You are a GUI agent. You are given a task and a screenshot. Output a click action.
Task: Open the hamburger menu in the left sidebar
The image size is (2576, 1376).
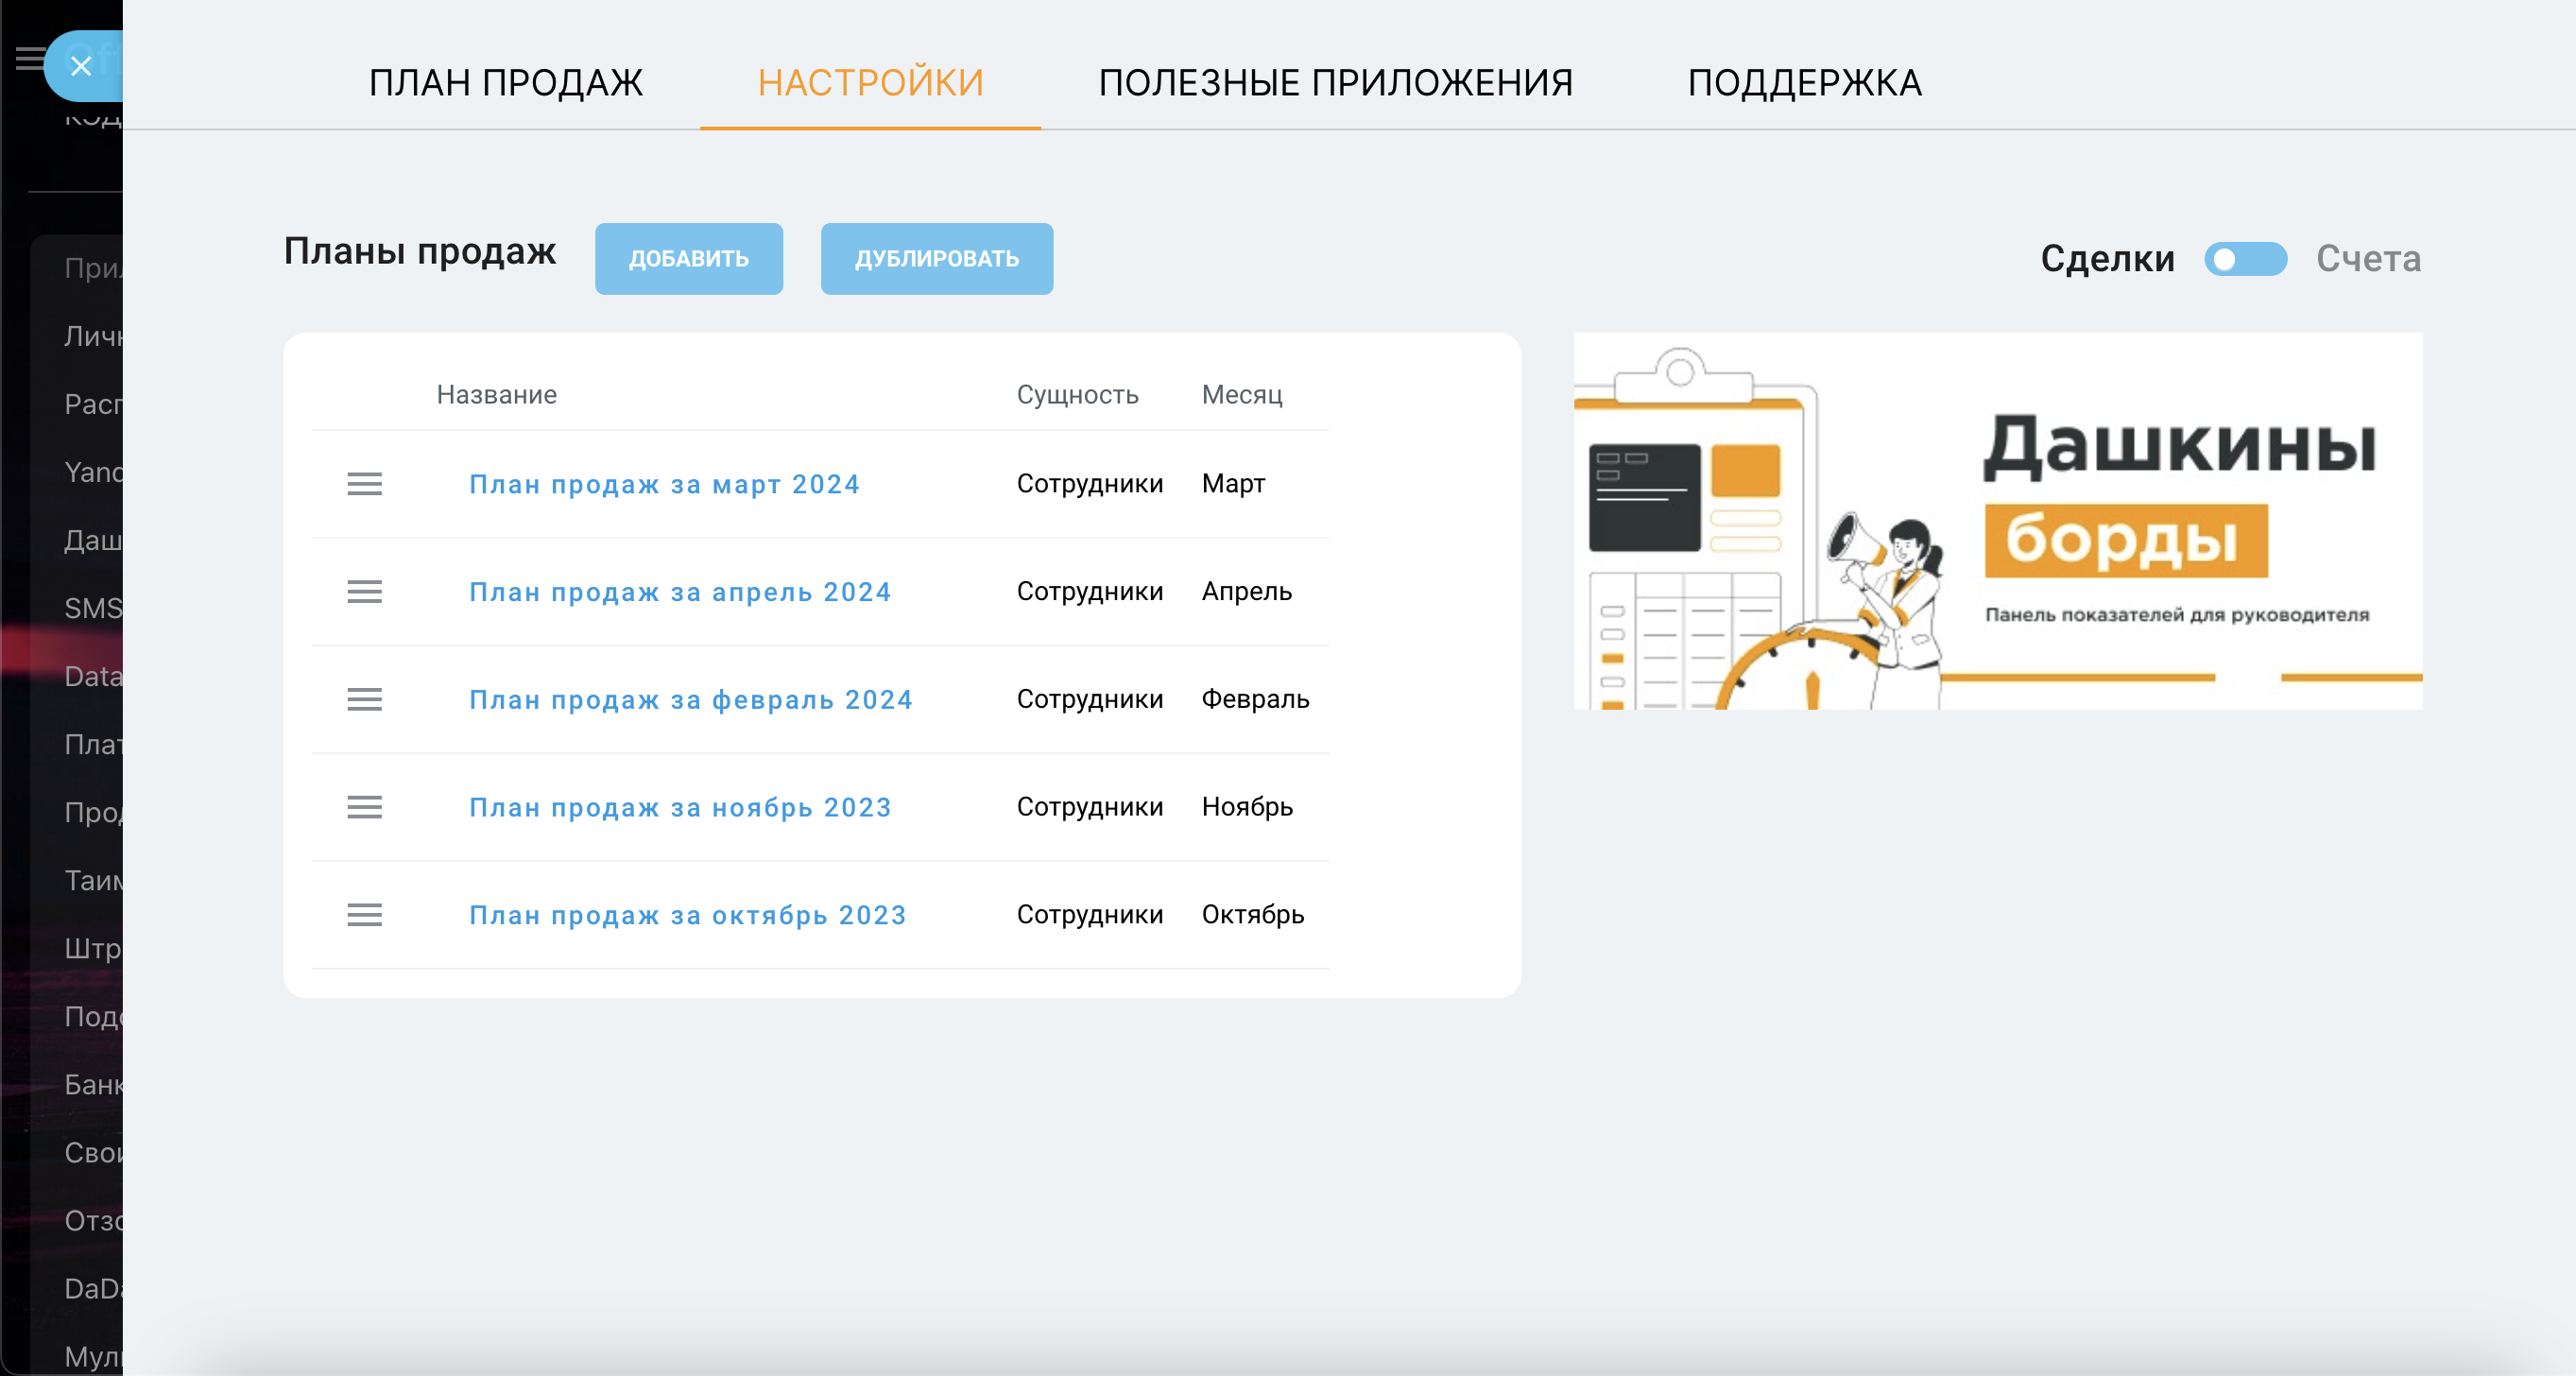[x=30, y=59]
